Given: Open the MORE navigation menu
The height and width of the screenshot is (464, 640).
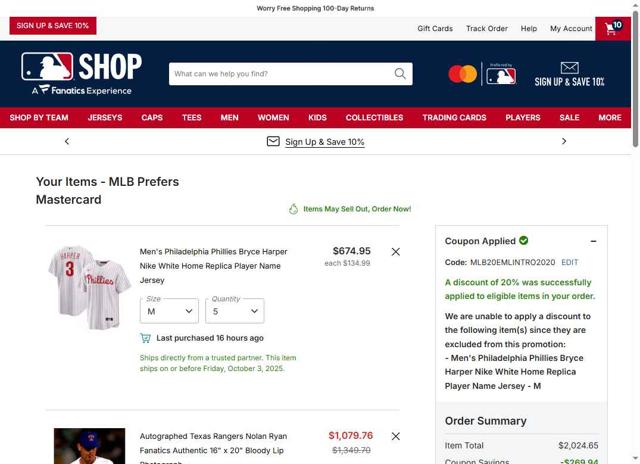Looking at the screenshot, I should tap(610, 118).
